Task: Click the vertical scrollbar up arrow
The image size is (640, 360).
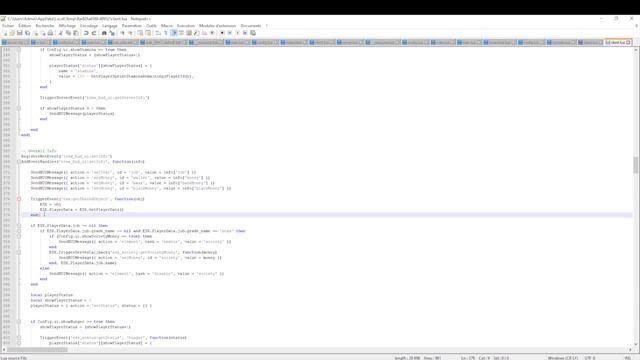Action: point(636,49)
